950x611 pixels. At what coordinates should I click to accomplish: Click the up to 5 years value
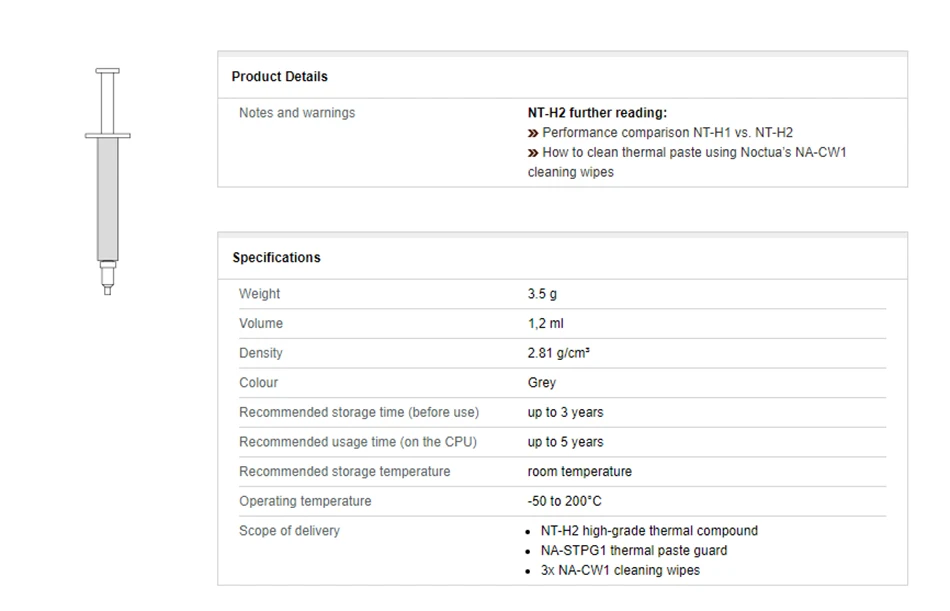(565, 442)
